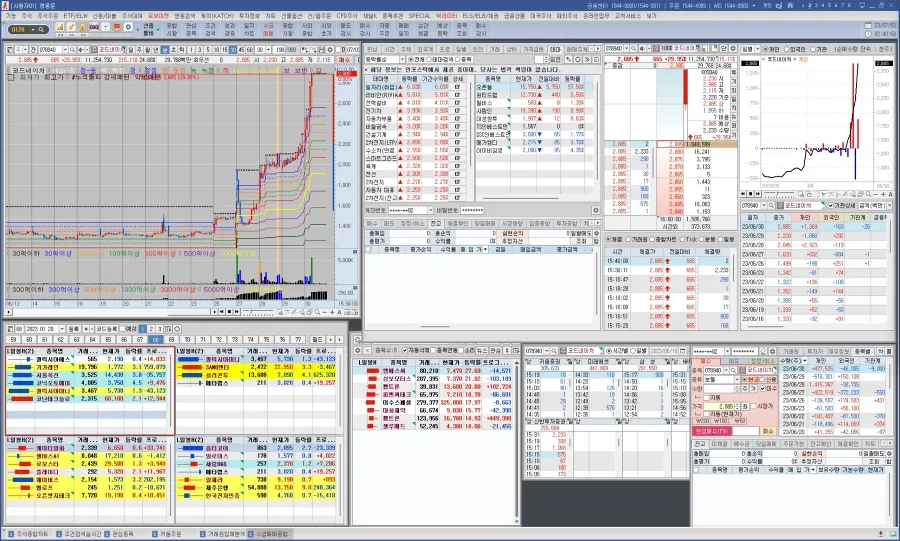Switch to the 잔고 tab in the balance panel
Screen dimensions: 900x541
pyautogui.click(x=436, y=223)
